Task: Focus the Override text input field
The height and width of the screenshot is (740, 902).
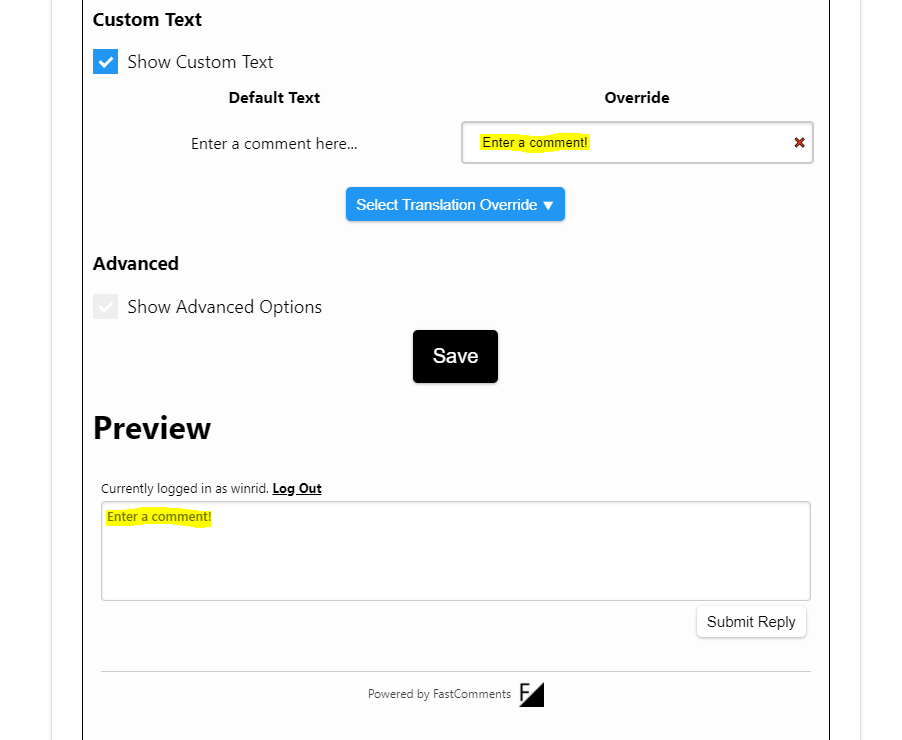Action: (680, 143)
